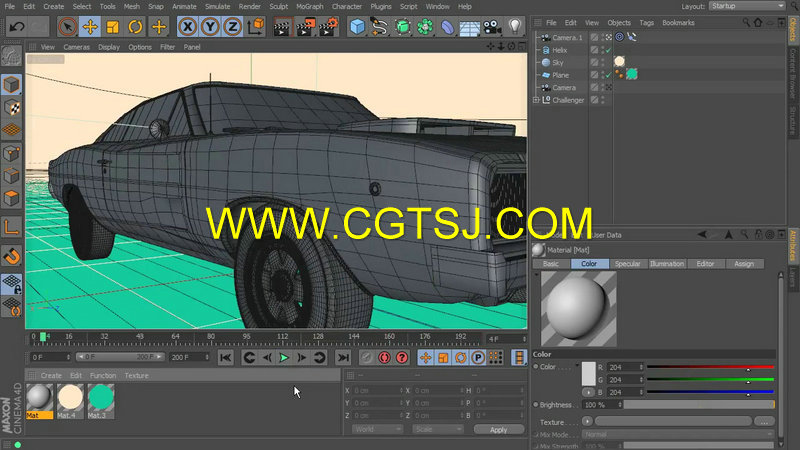Screen dimensions: 800x450
Task: Select the Sky object
Action: point(558,63)
